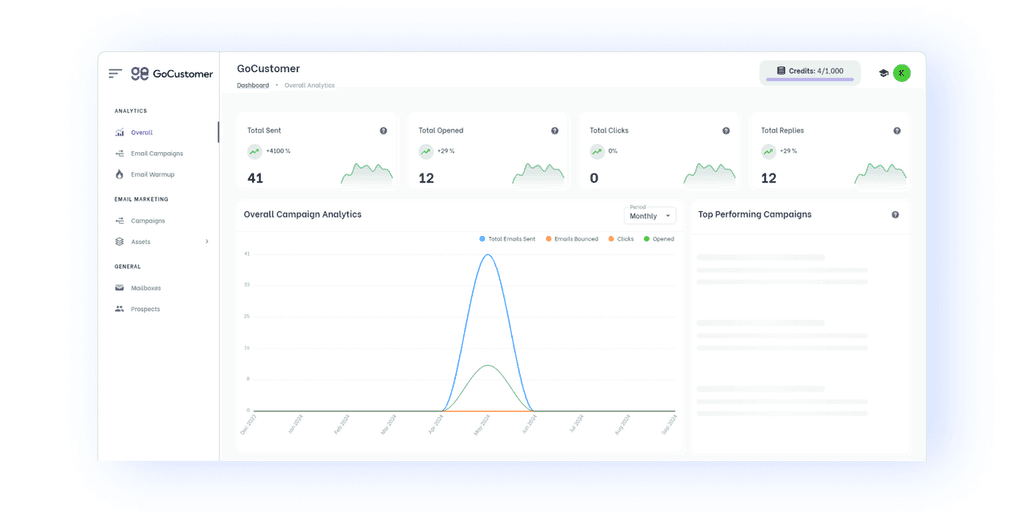Viewport: 1024px width, 512px height.
Task: Click the Apr 2024 axis label
Action: pyautogui.click(x=434, y=426)
